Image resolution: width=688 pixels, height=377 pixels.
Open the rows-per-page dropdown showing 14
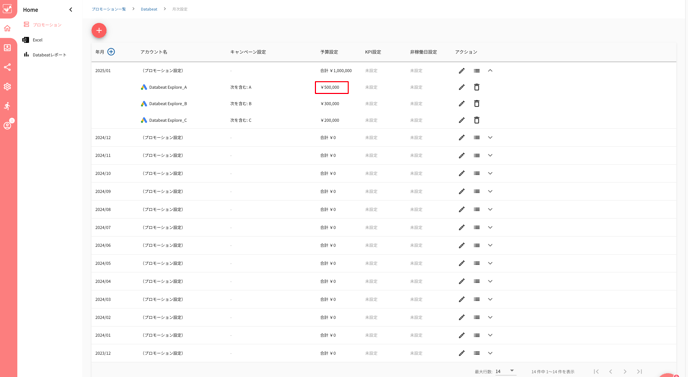(505, 371)
